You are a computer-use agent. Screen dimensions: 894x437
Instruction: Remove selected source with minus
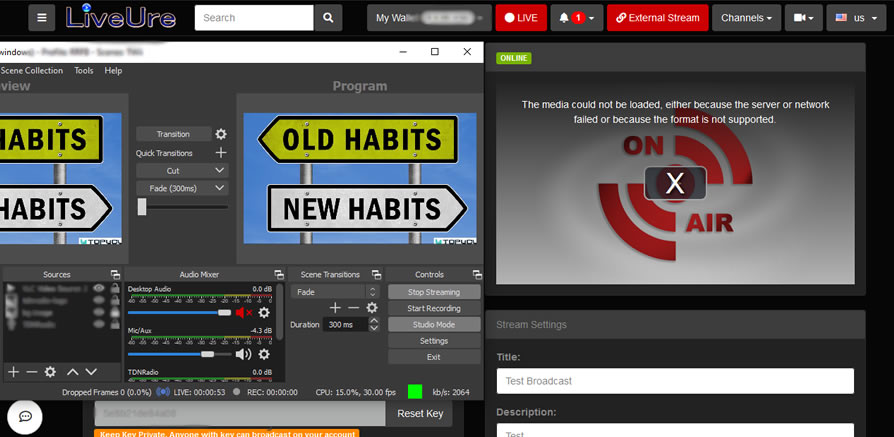[32, 372]
